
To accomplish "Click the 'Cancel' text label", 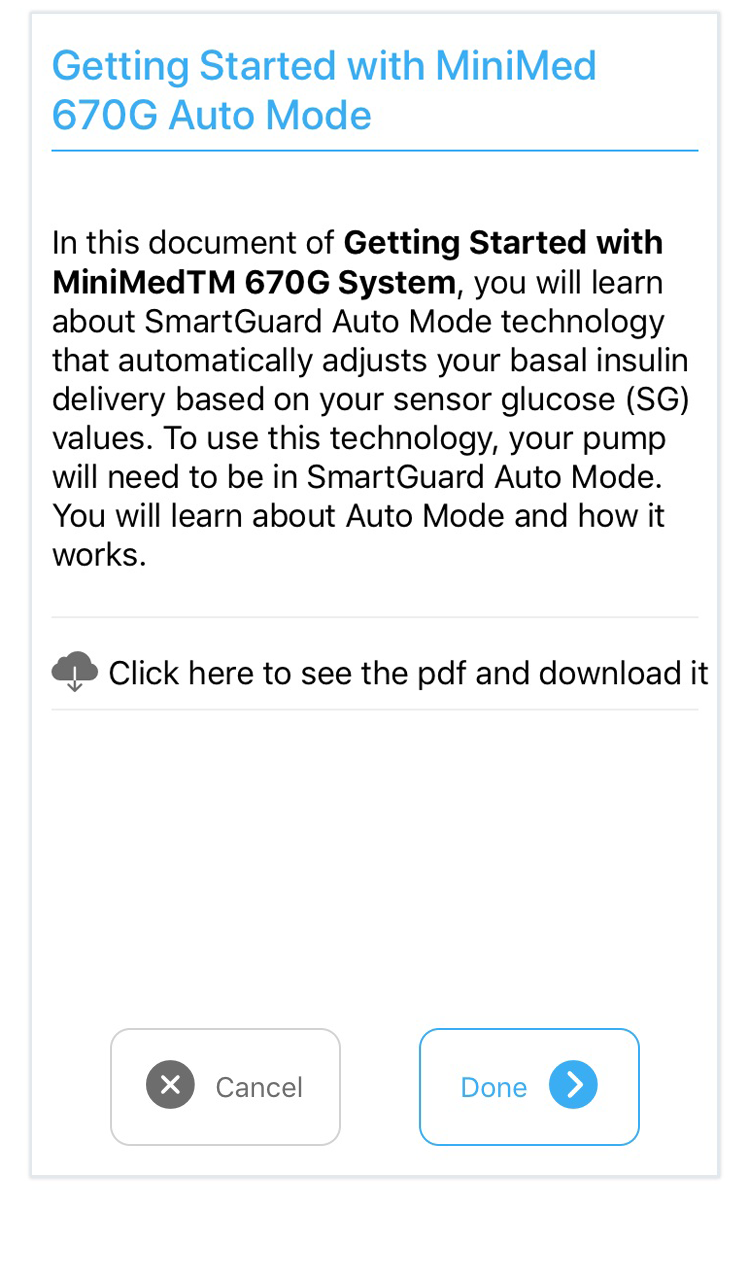I will pos(259,1087).
